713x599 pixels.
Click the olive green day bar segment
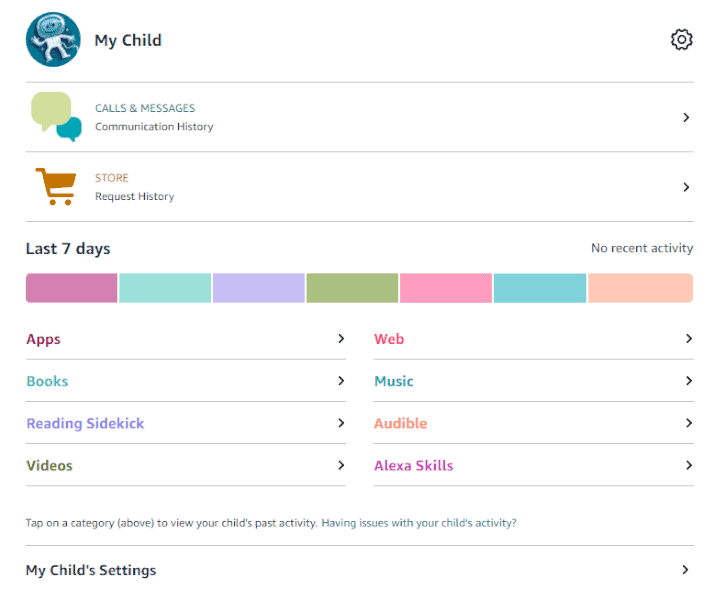click(x=352, y=288)
